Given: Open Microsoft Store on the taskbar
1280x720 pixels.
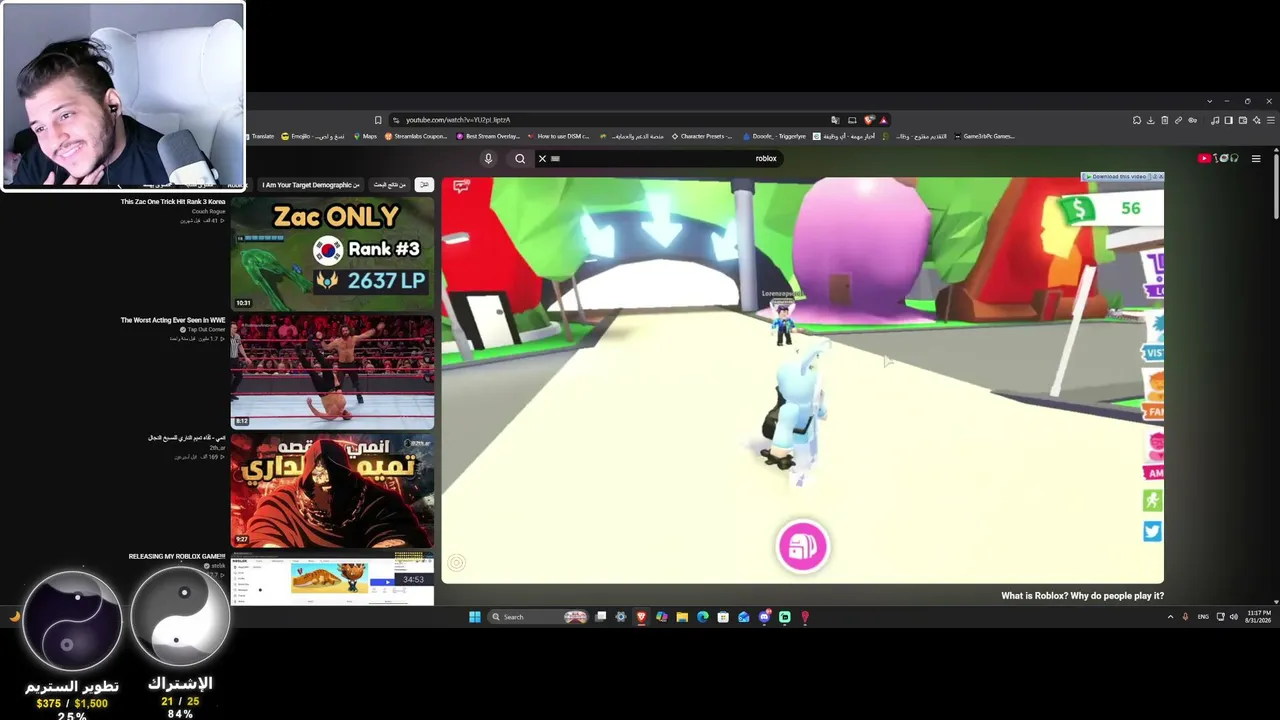Looking at the screenshot, I should [723, 617].
